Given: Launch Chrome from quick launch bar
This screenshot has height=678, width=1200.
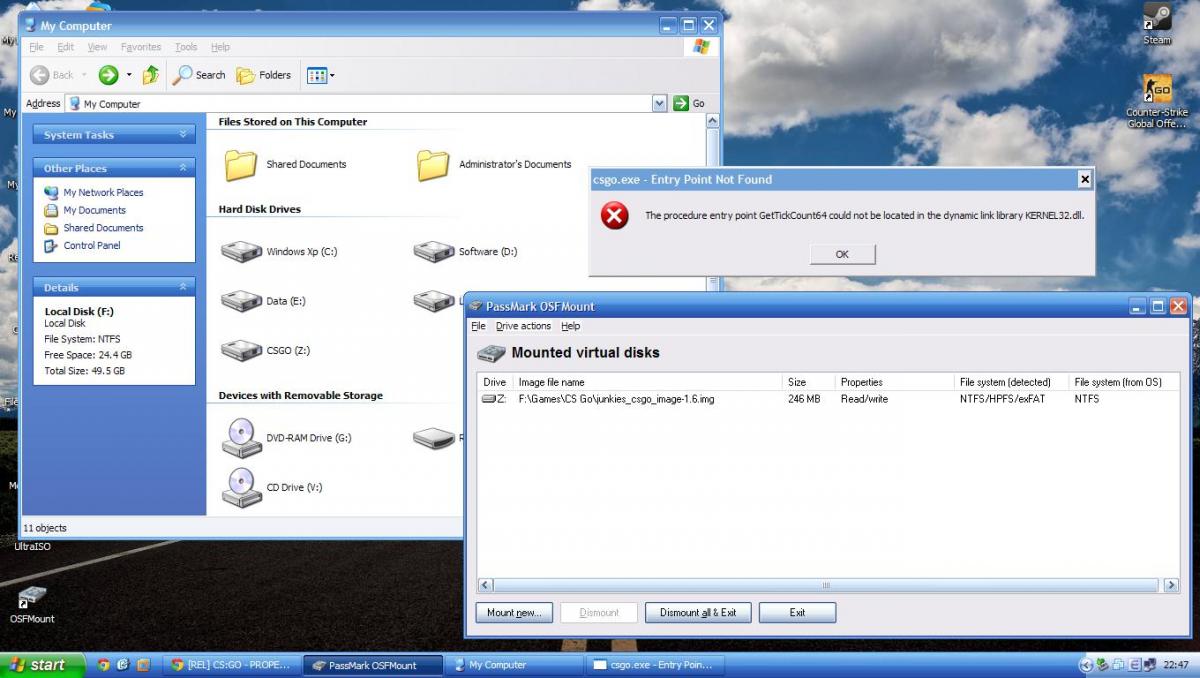Looking at the screenshot, I should [105, 665].
